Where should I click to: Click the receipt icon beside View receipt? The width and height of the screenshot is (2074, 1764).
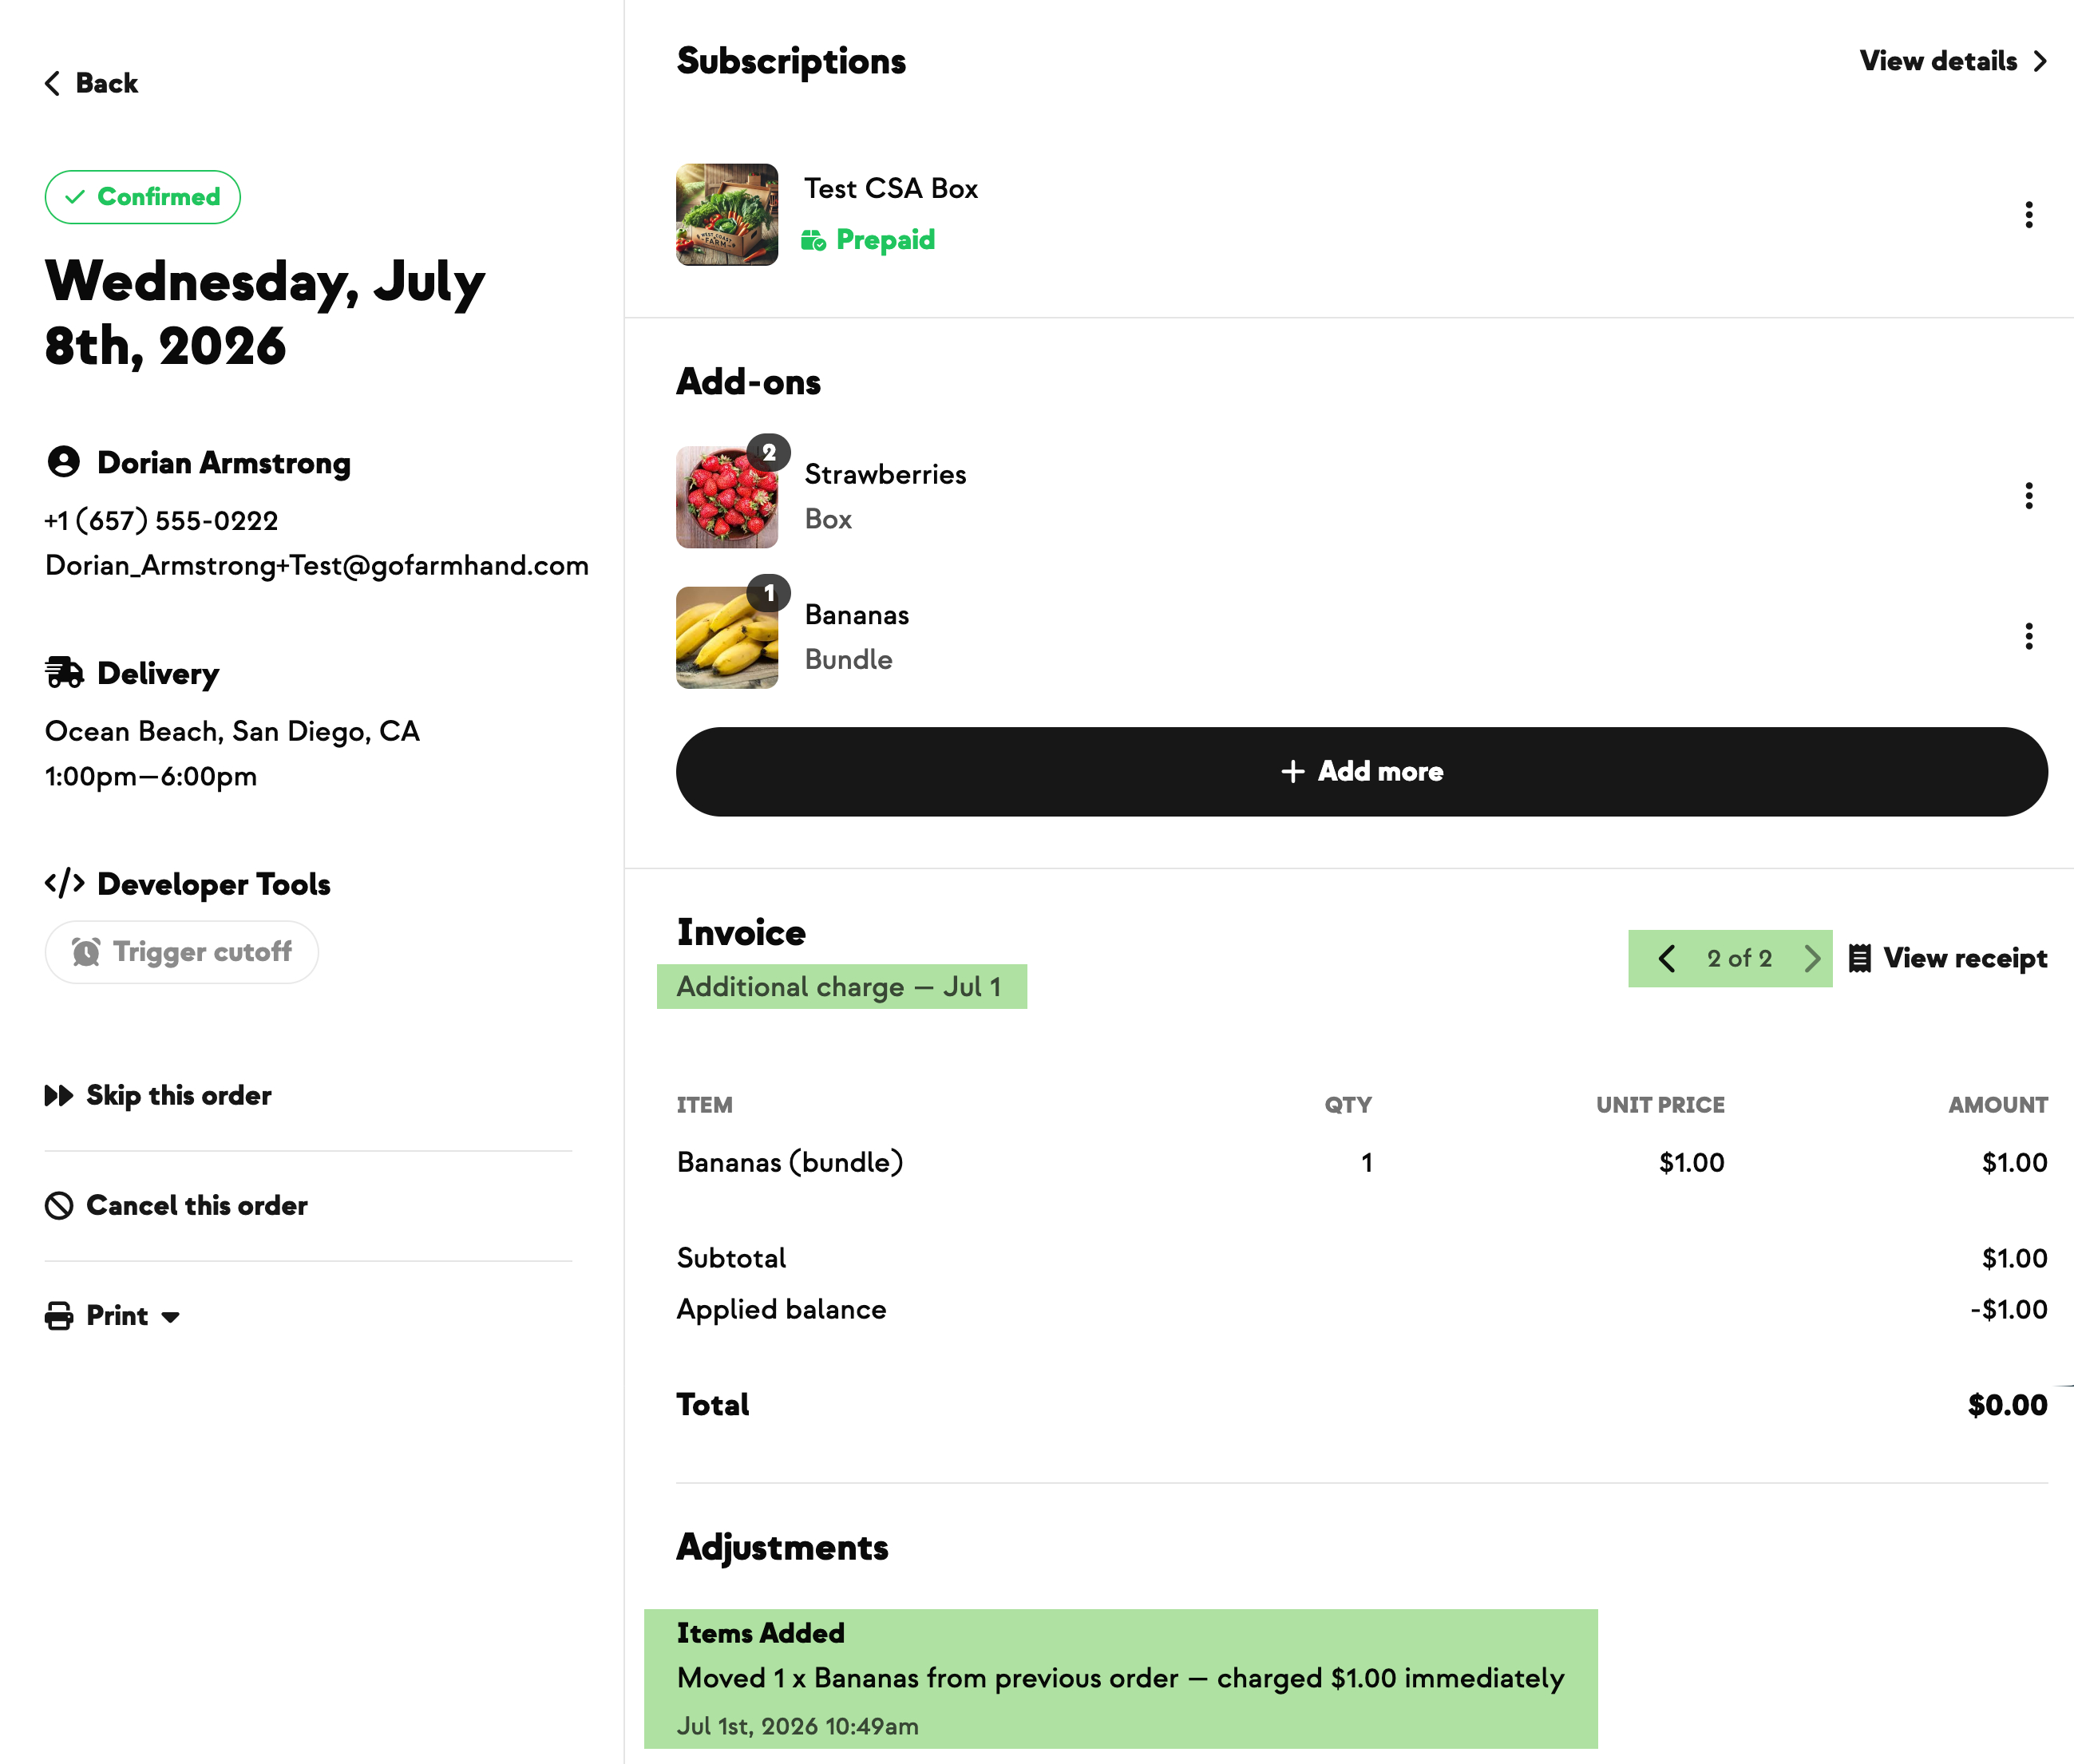click(x=1860, y=958)
